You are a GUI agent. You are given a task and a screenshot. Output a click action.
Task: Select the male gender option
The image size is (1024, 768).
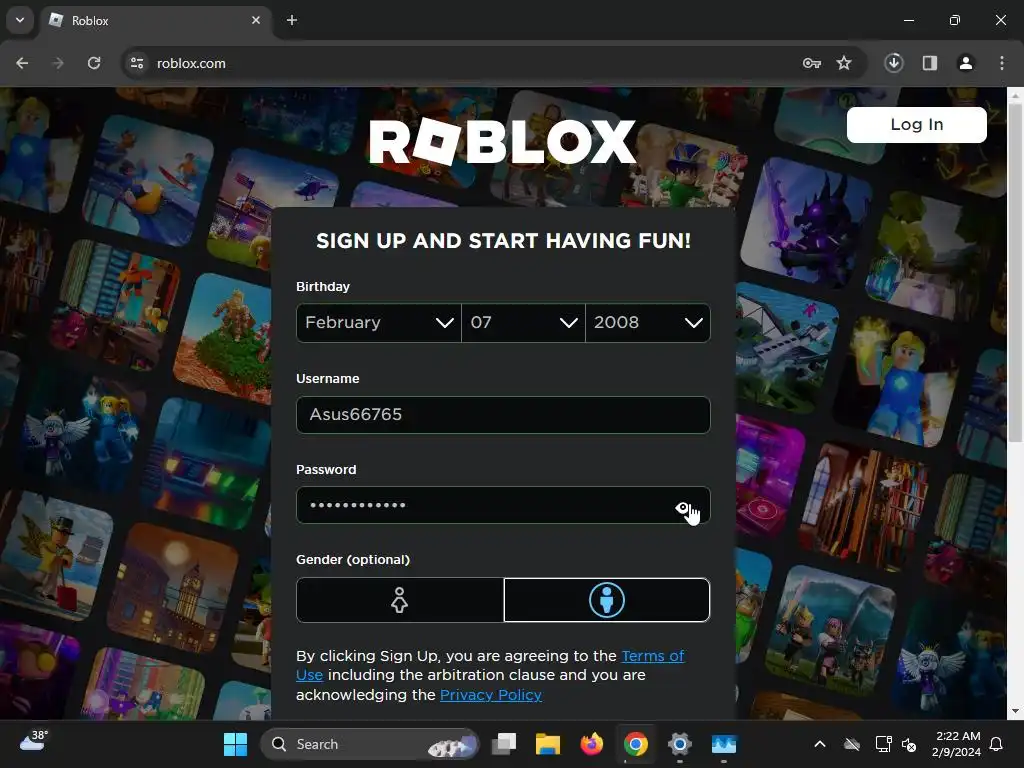click(x=607, y=600)
